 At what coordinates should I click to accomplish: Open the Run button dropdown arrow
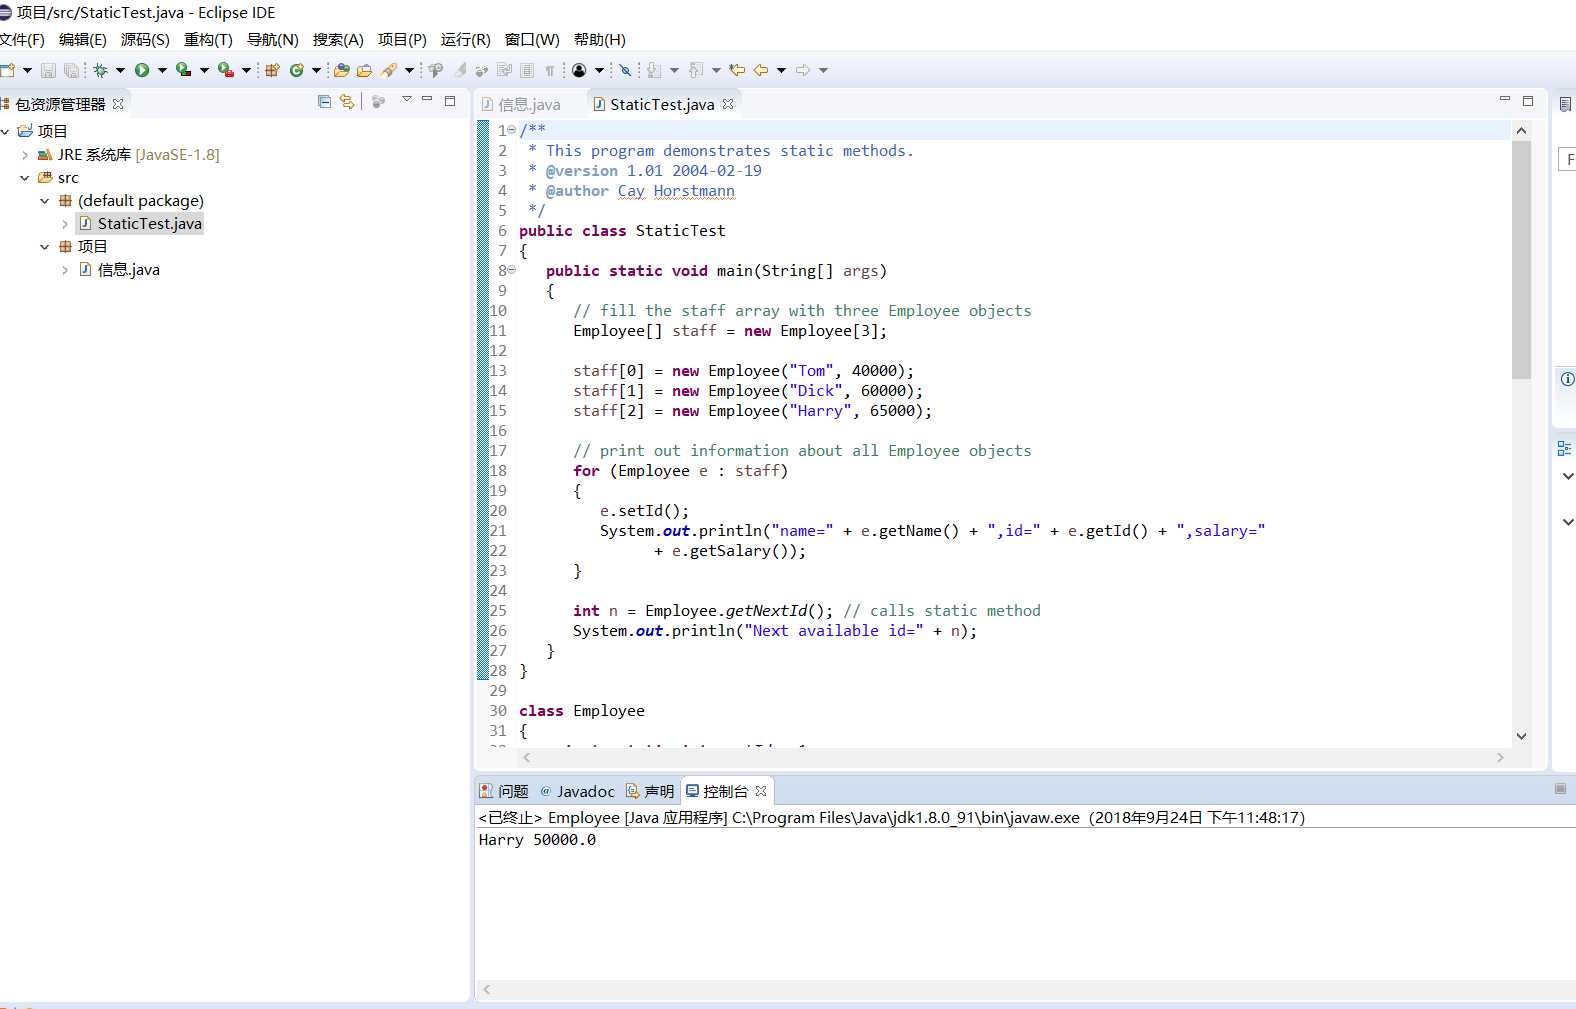point(162,70)
